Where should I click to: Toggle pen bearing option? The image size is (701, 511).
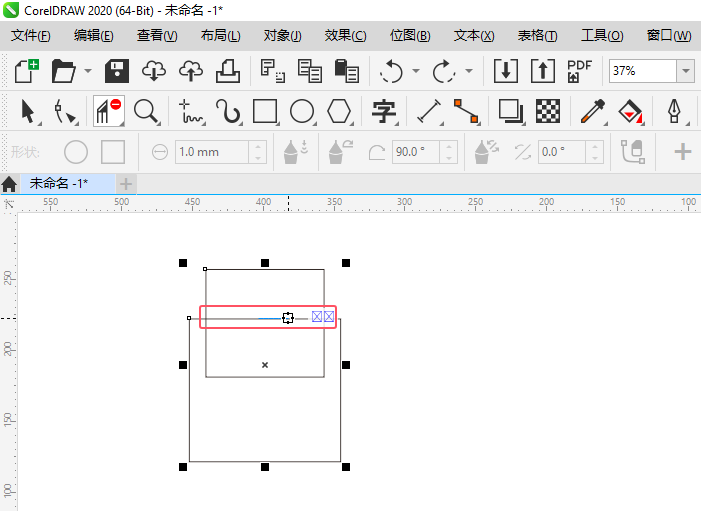click(486, 152)
